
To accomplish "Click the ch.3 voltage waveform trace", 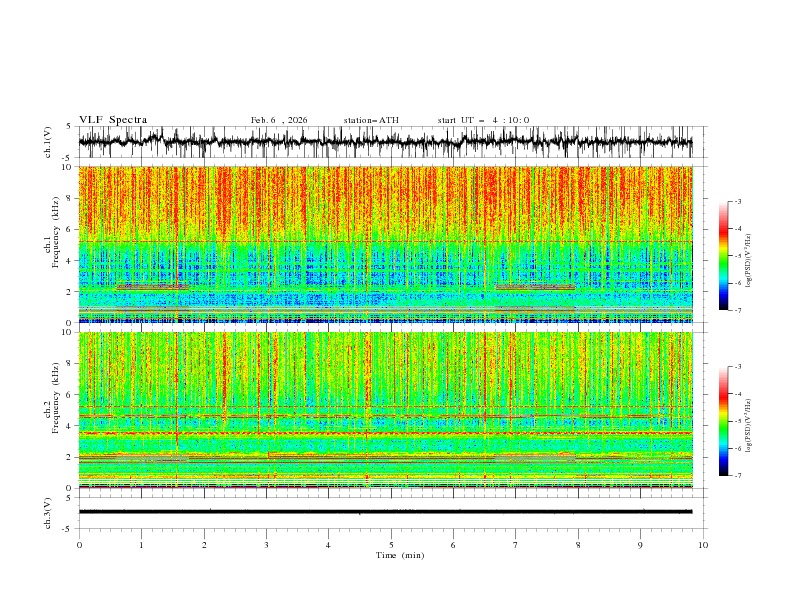I will pyautogui.click(x=385, y=512).
